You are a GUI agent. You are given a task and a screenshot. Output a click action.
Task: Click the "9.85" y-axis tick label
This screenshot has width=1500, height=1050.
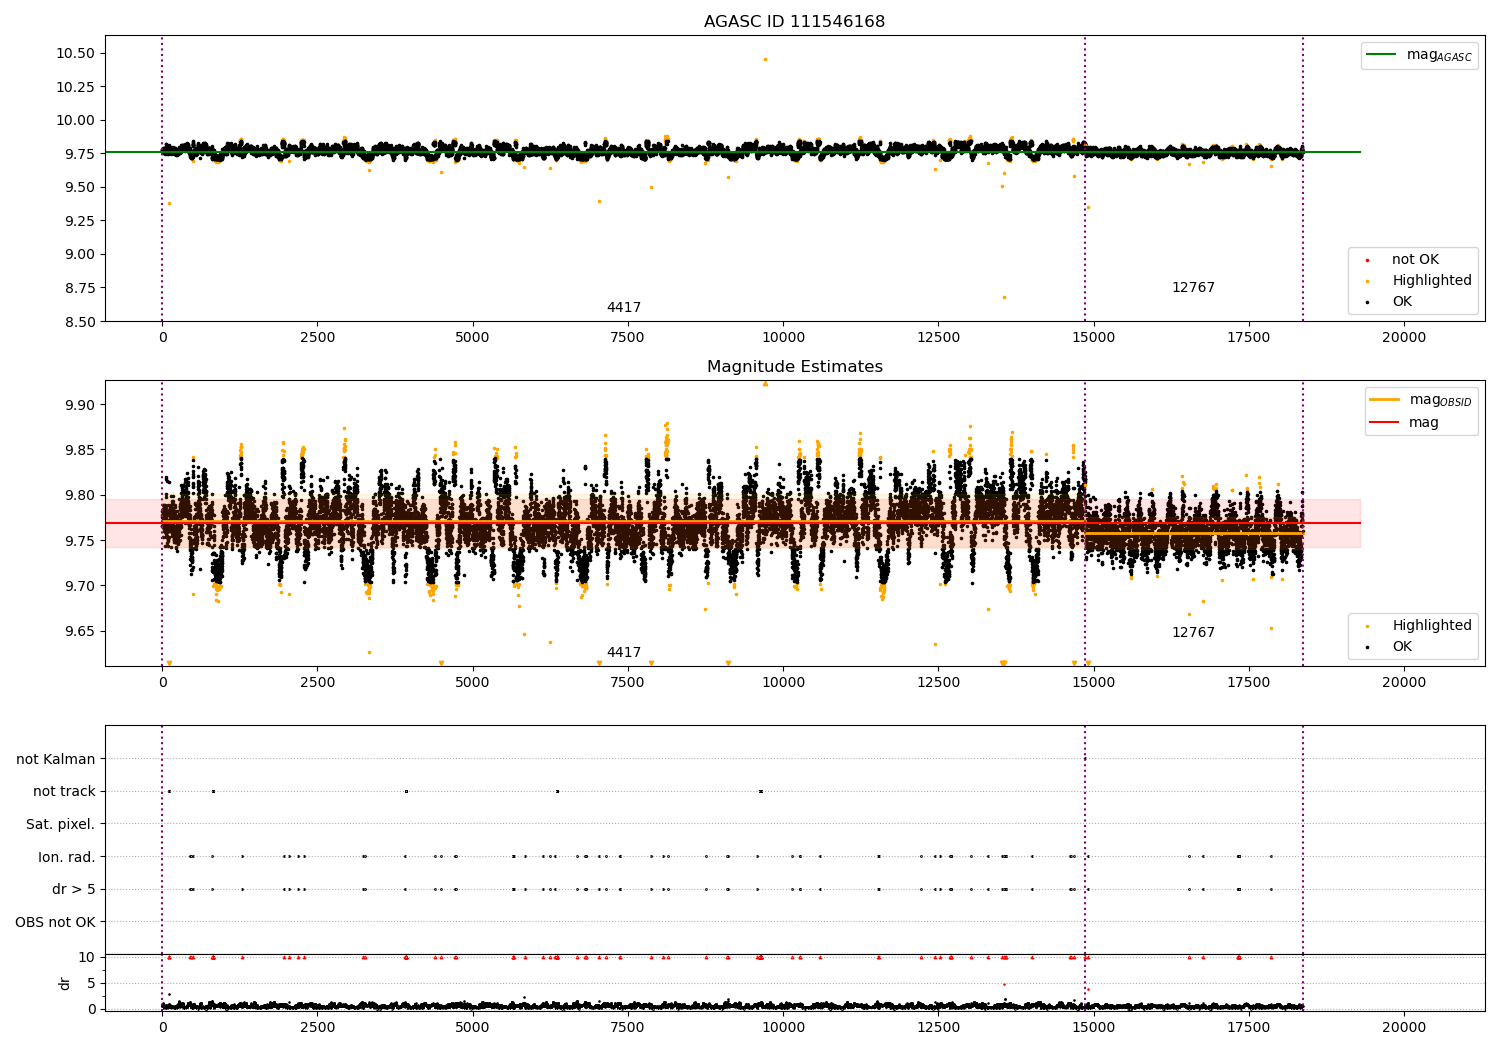80,450
